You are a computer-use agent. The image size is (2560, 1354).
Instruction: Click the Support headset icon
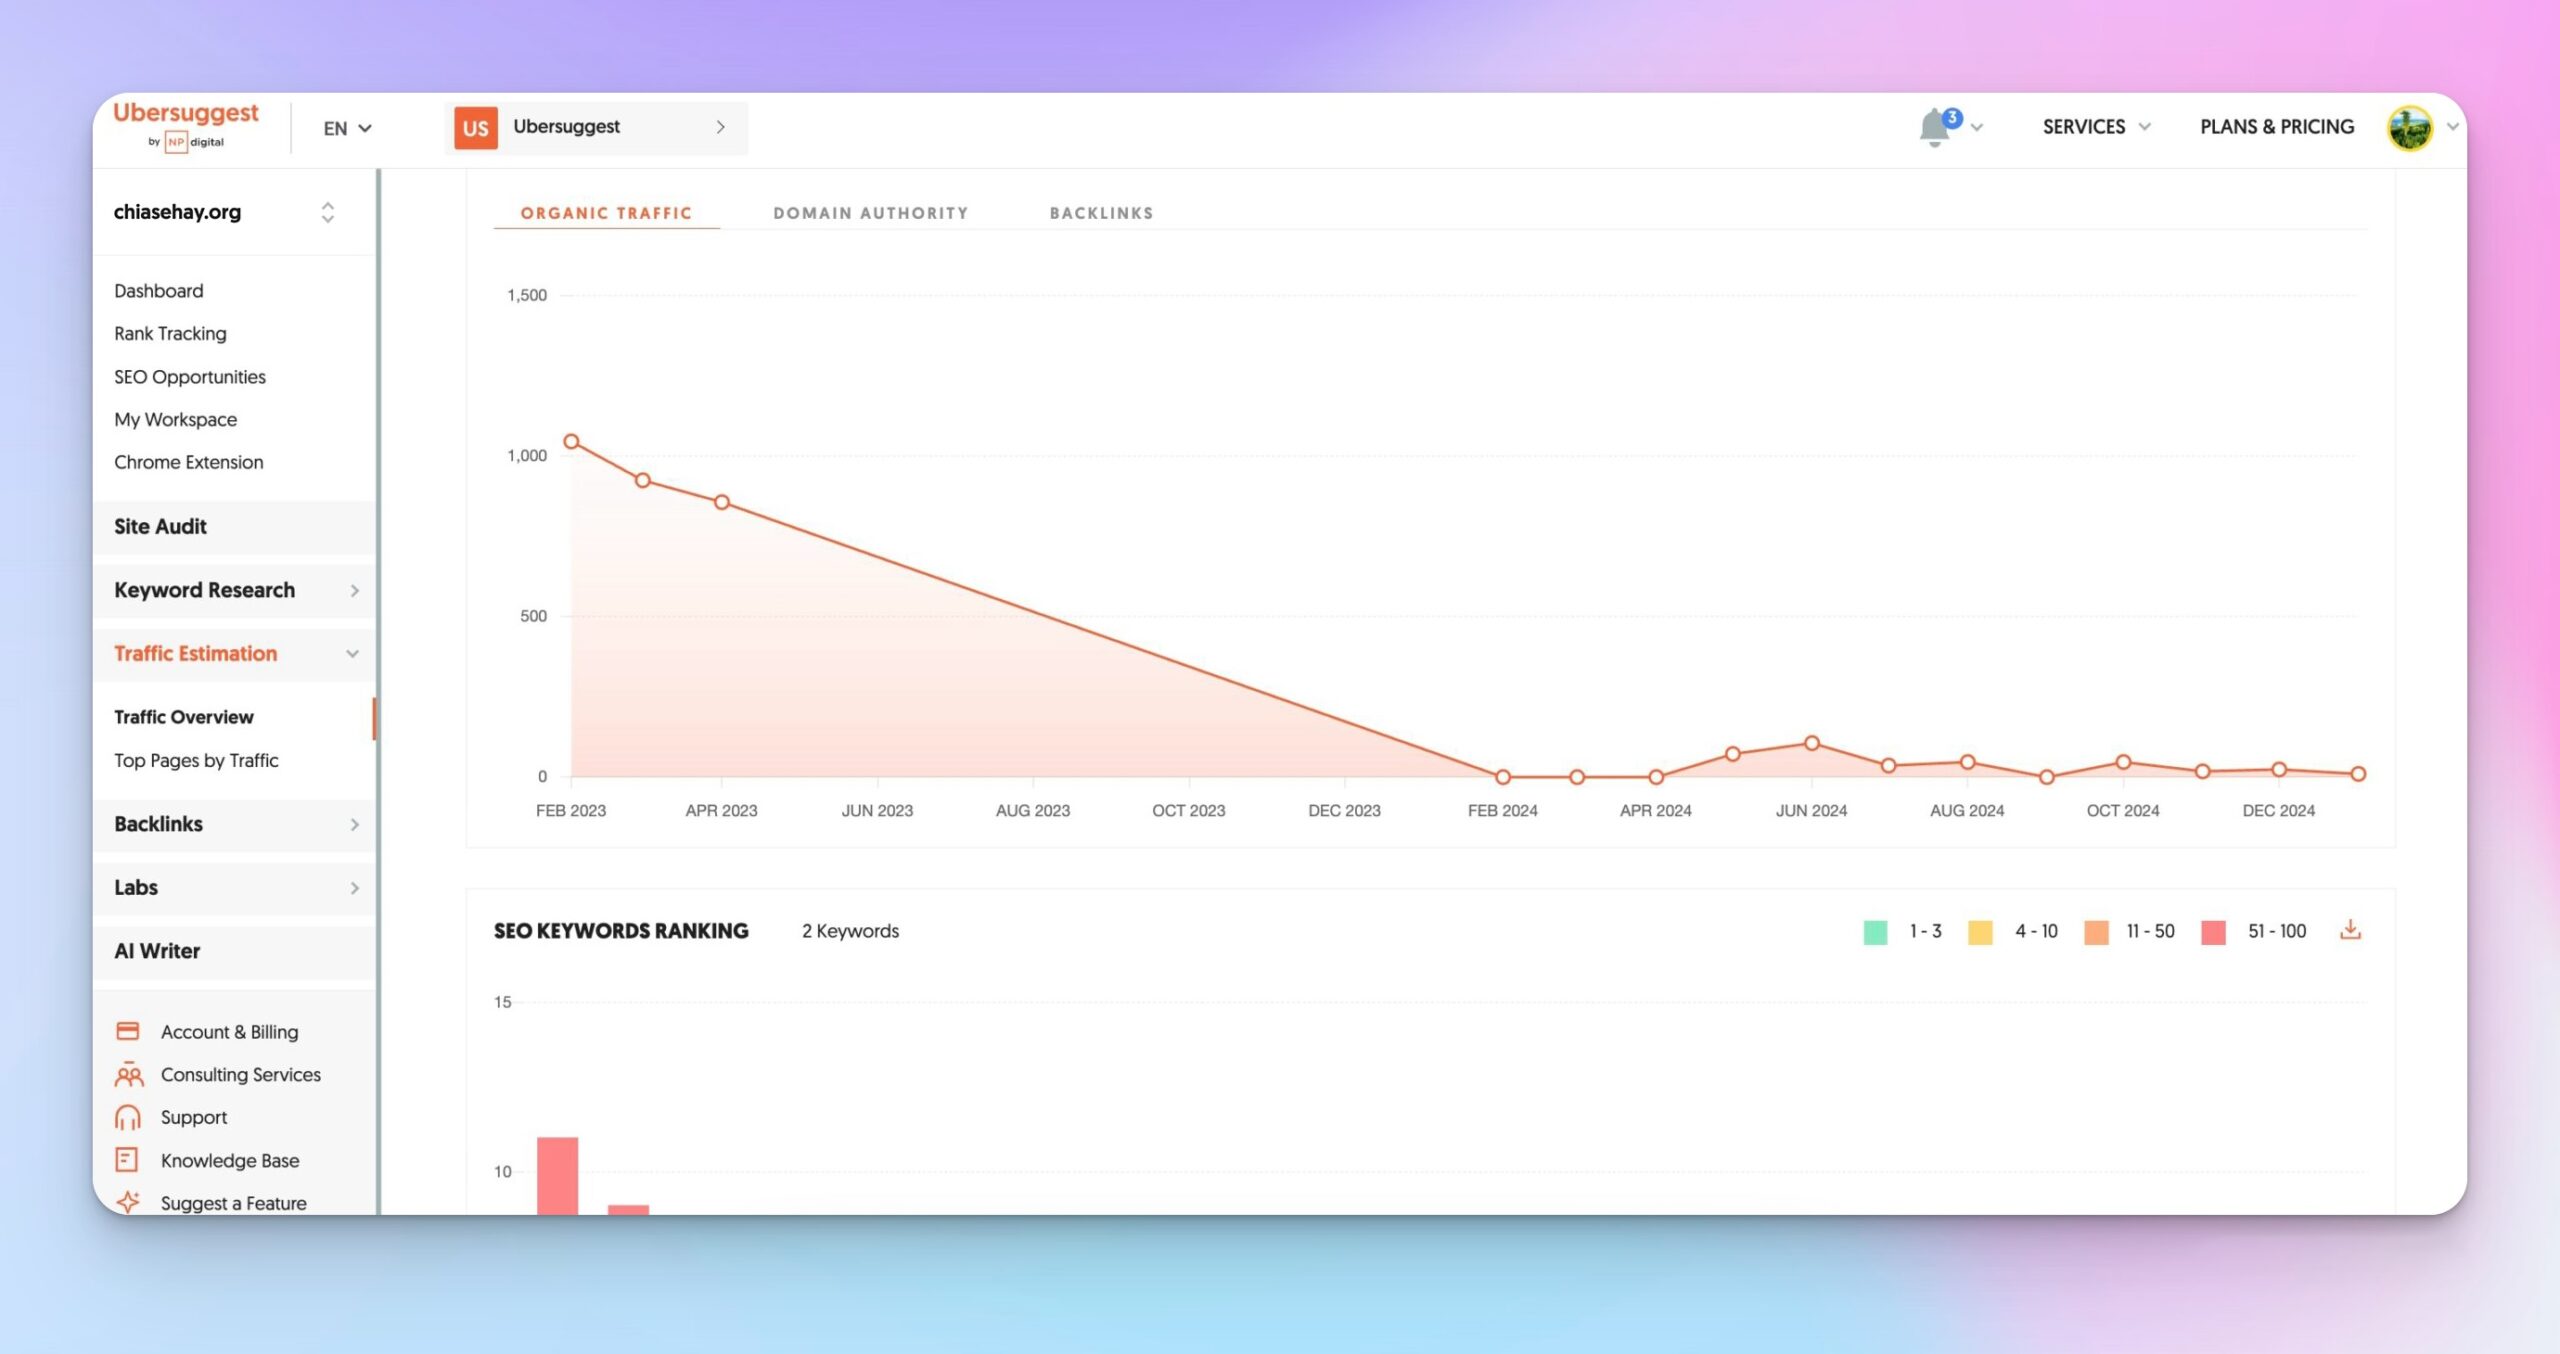tap(127, 1117)
